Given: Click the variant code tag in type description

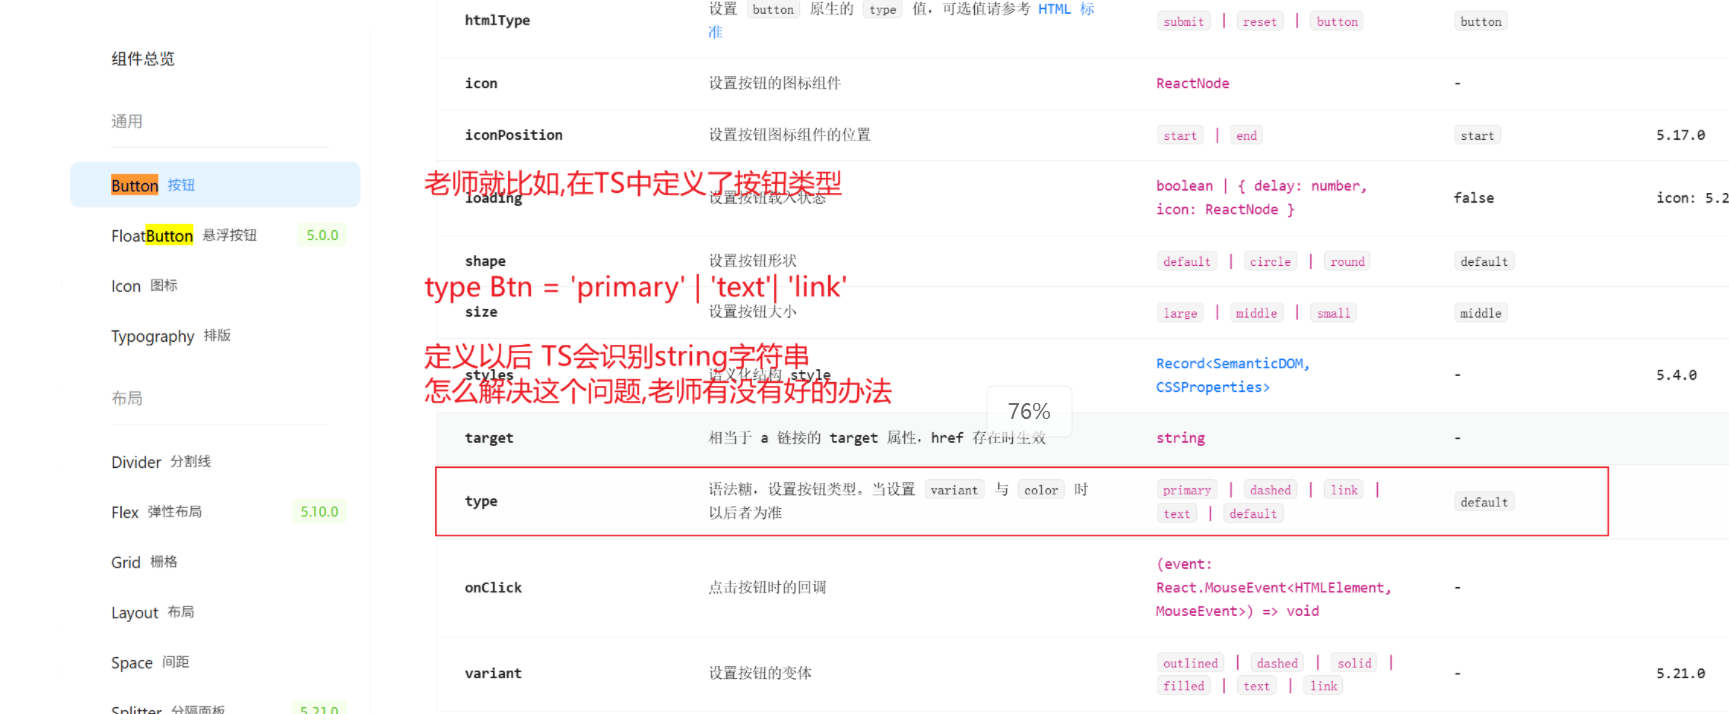Looking at the screenshot, I should click(954, 490).
